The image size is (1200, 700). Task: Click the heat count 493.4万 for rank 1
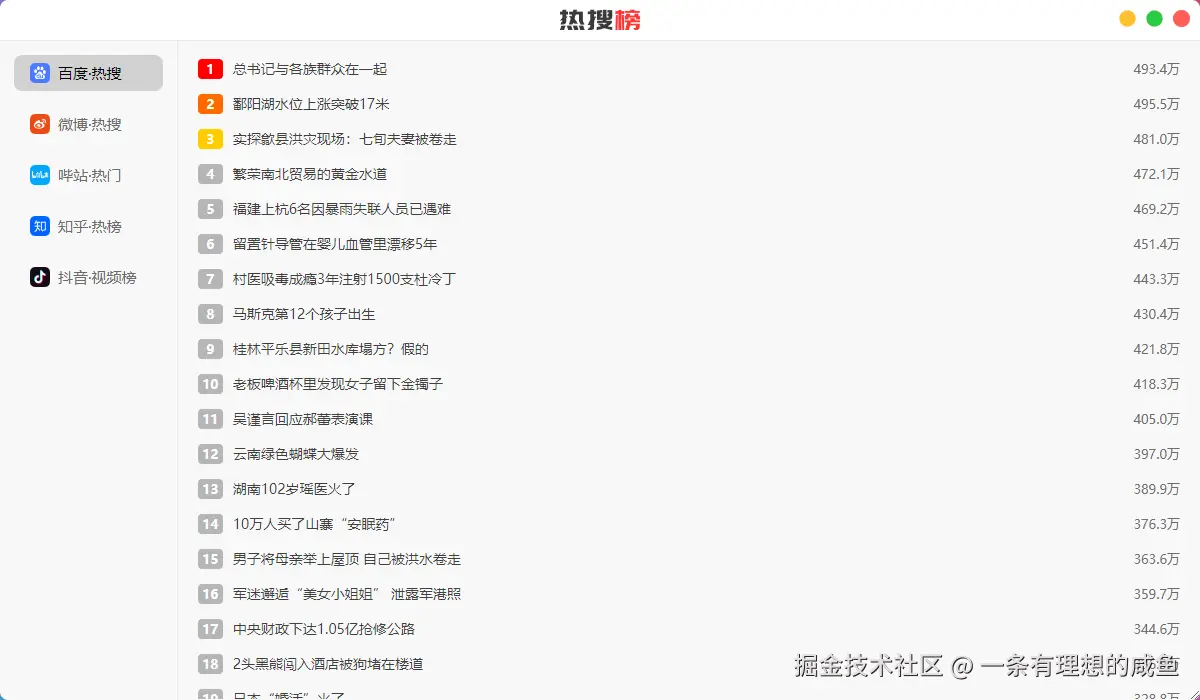(1157, 69)
